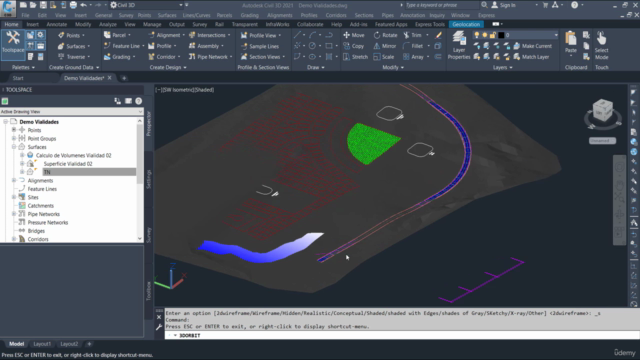
Task: Expand the Pipe Networks tree node
Action: click(x=14, y=214)
